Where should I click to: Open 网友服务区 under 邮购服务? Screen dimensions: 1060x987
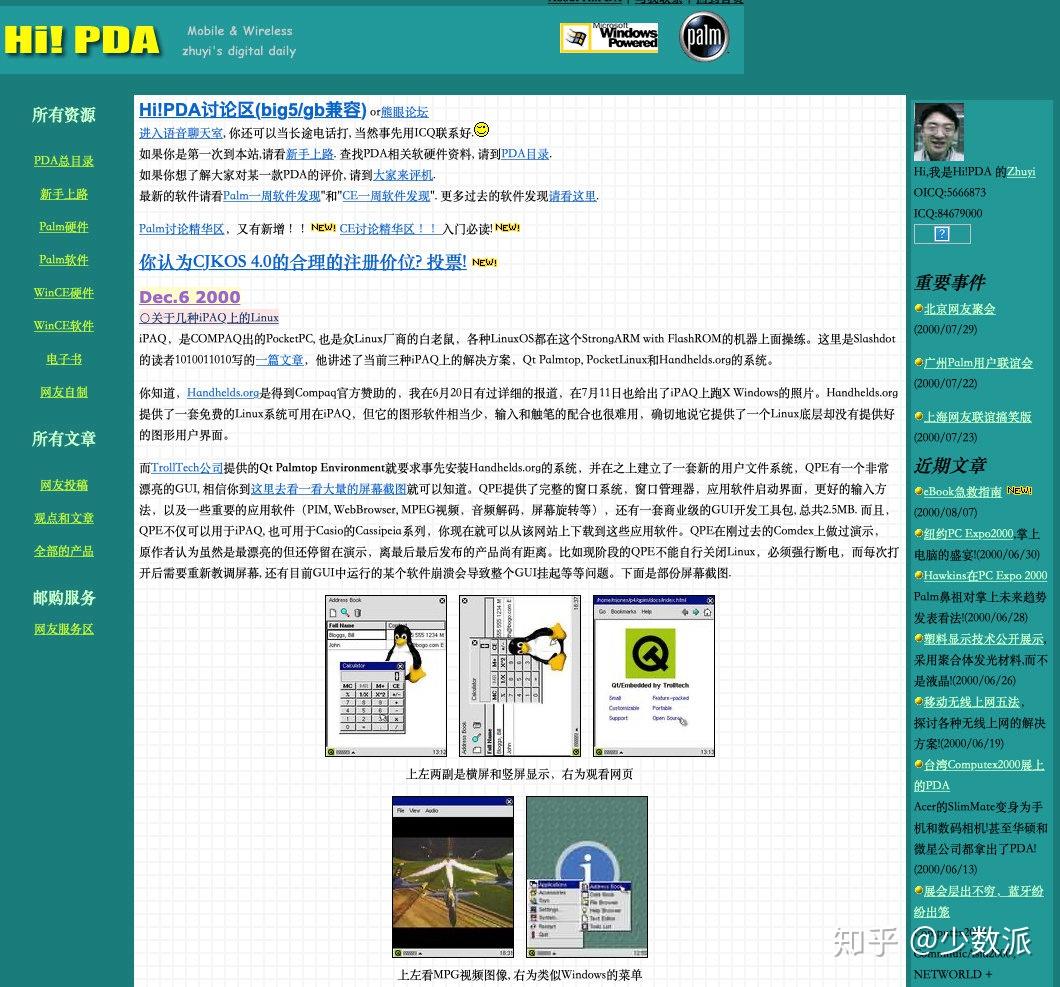[64, 629]
